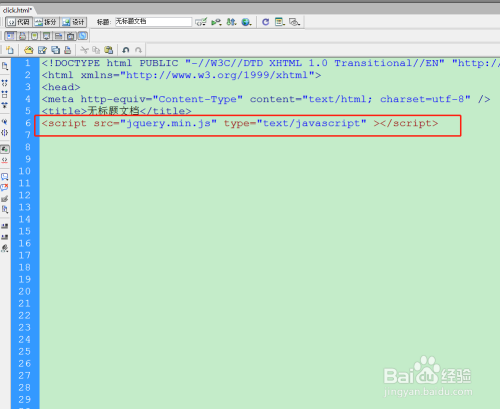
Task: Toggle Highlight Invalid Code icon
Action: [x=5, y=160]
